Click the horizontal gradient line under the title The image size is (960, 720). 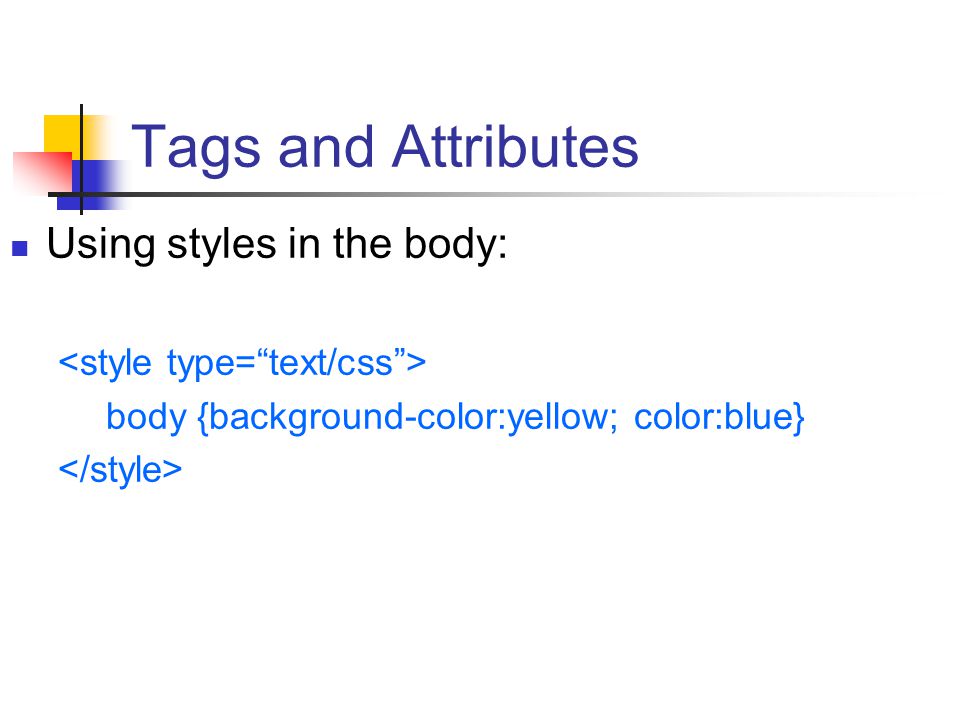coord(484,195)
